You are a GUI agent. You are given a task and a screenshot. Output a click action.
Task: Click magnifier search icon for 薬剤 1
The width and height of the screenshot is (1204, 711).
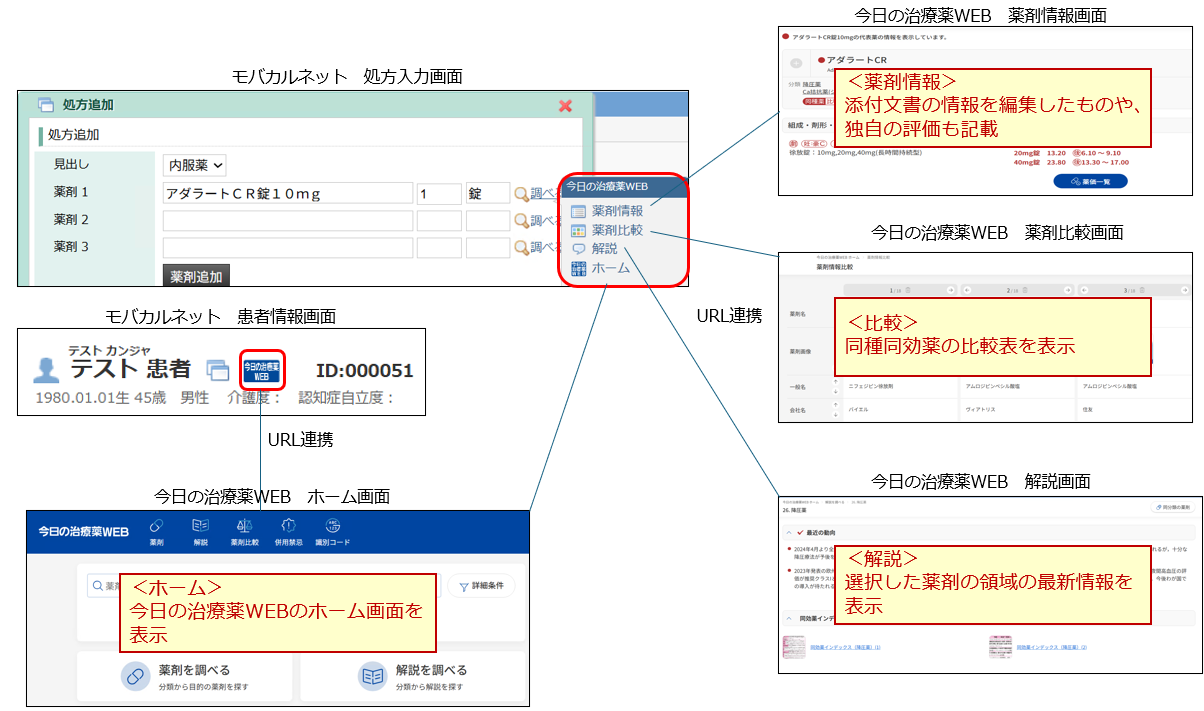[521, 194]
